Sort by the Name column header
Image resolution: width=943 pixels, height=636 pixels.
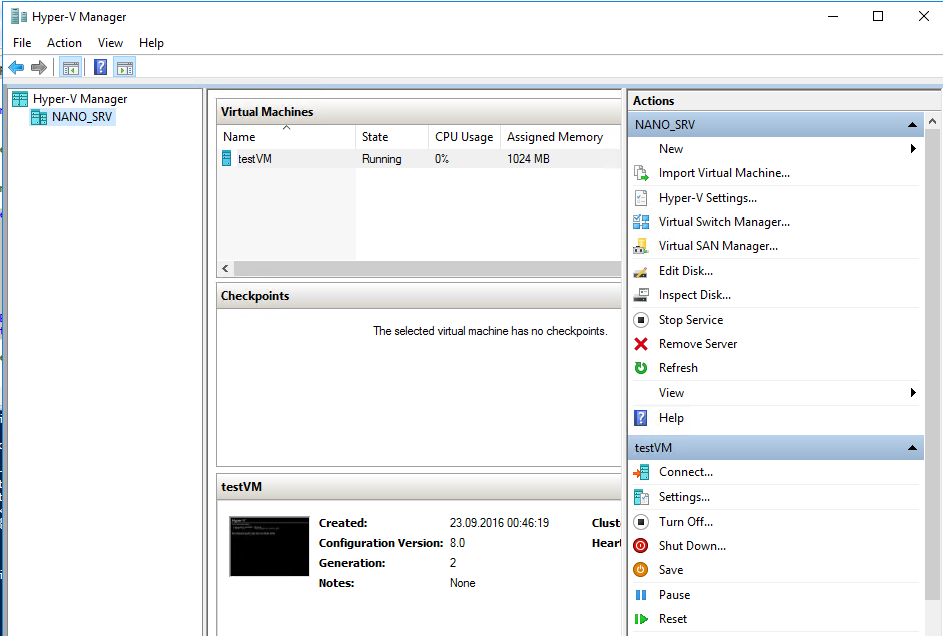coord(286,136)
